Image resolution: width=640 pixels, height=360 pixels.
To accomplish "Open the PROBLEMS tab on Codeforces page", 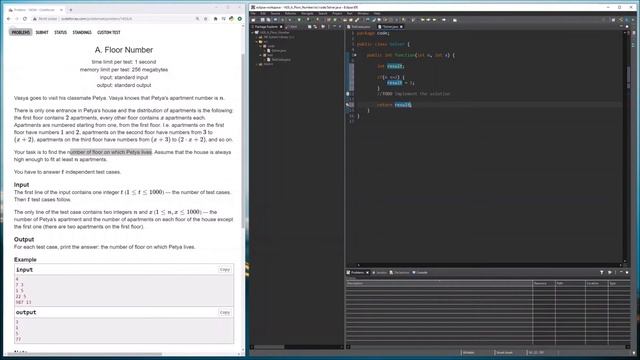I will pyautogui.click(x=20, y=32).
